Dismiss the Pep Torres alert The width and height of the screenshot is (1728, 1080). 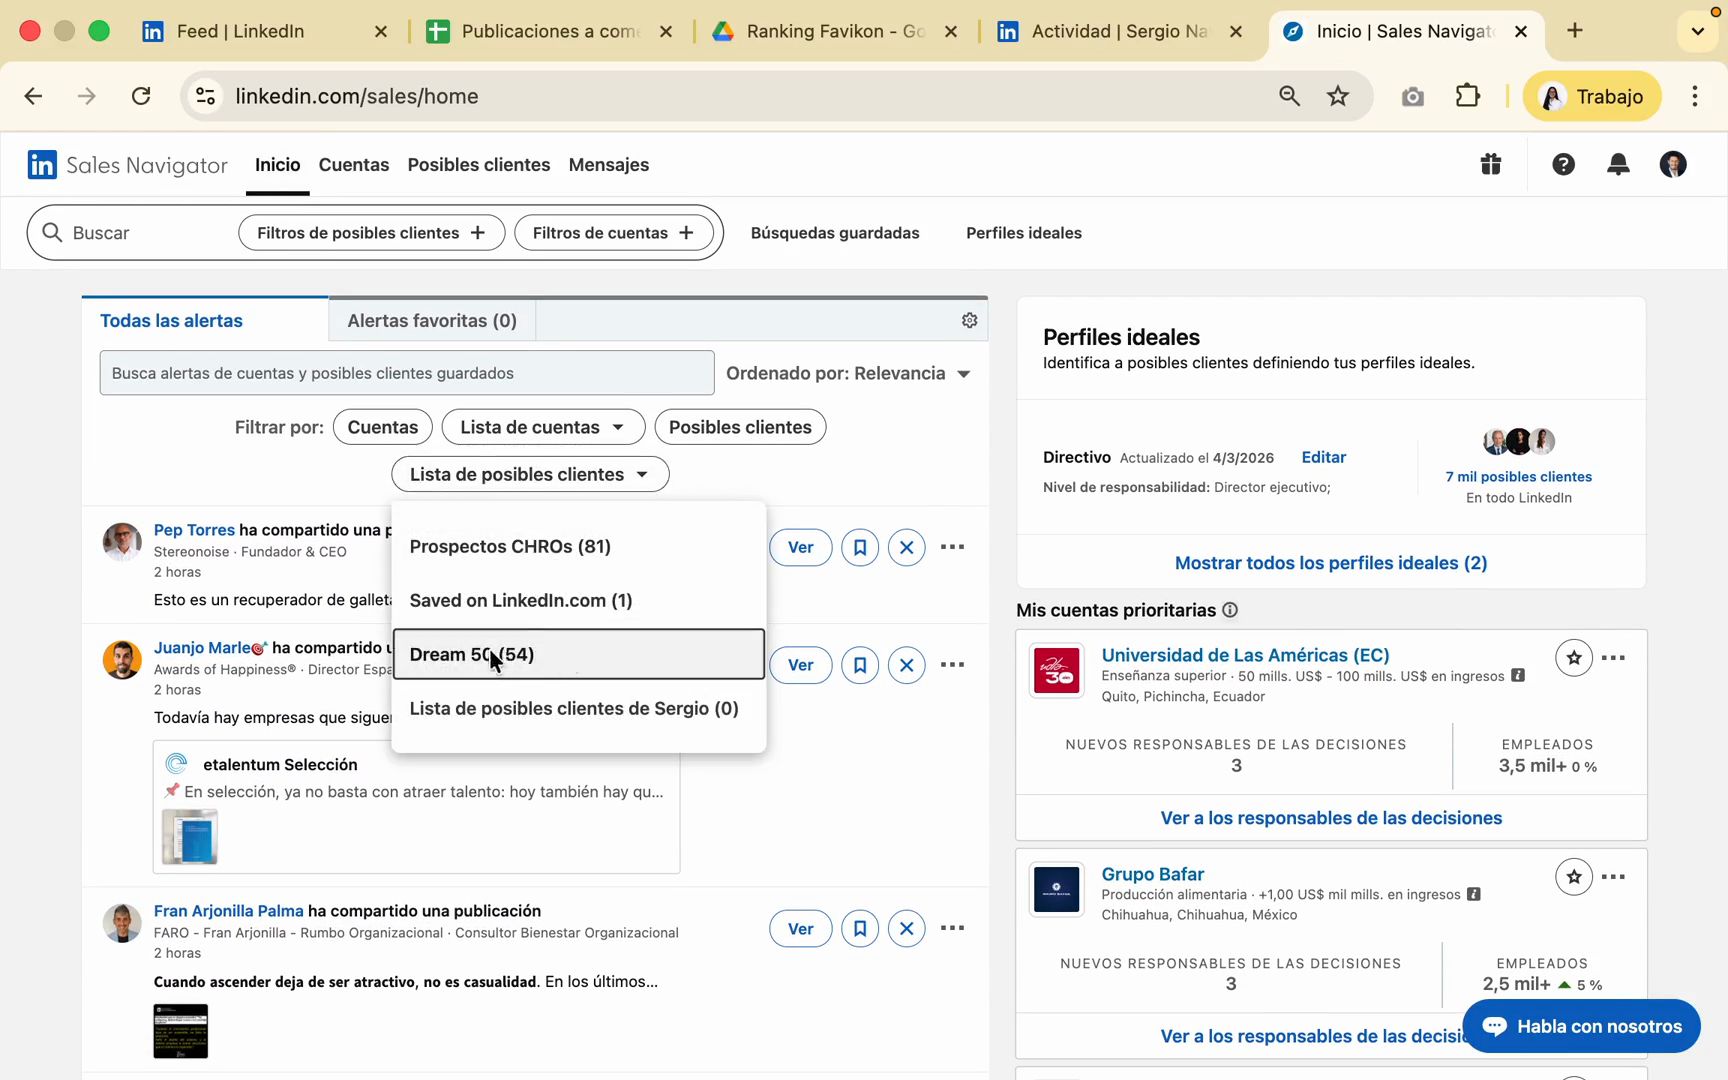(x=907, y=547)
